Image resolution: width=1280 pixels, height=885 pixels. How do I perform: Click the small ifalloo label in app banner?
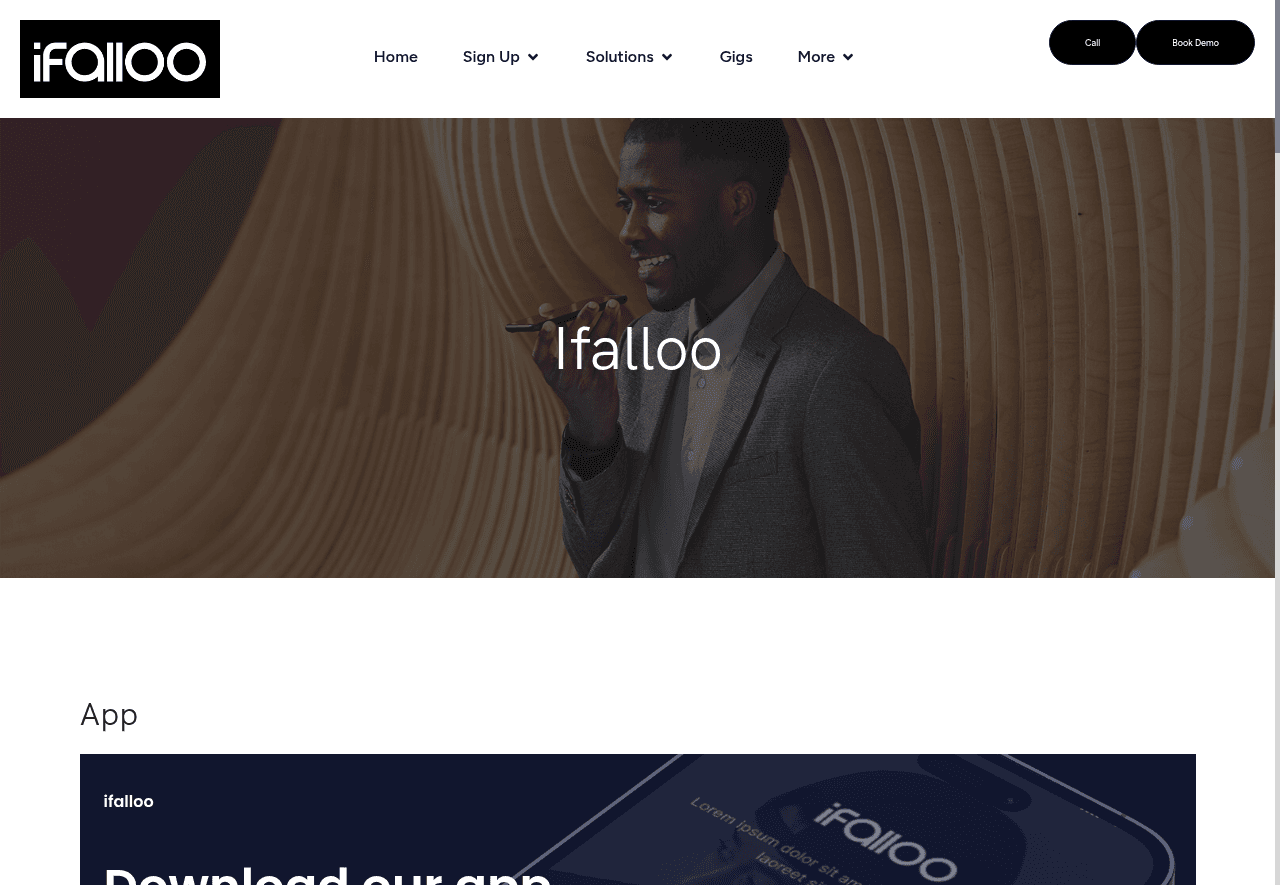[x=128, y=801]
